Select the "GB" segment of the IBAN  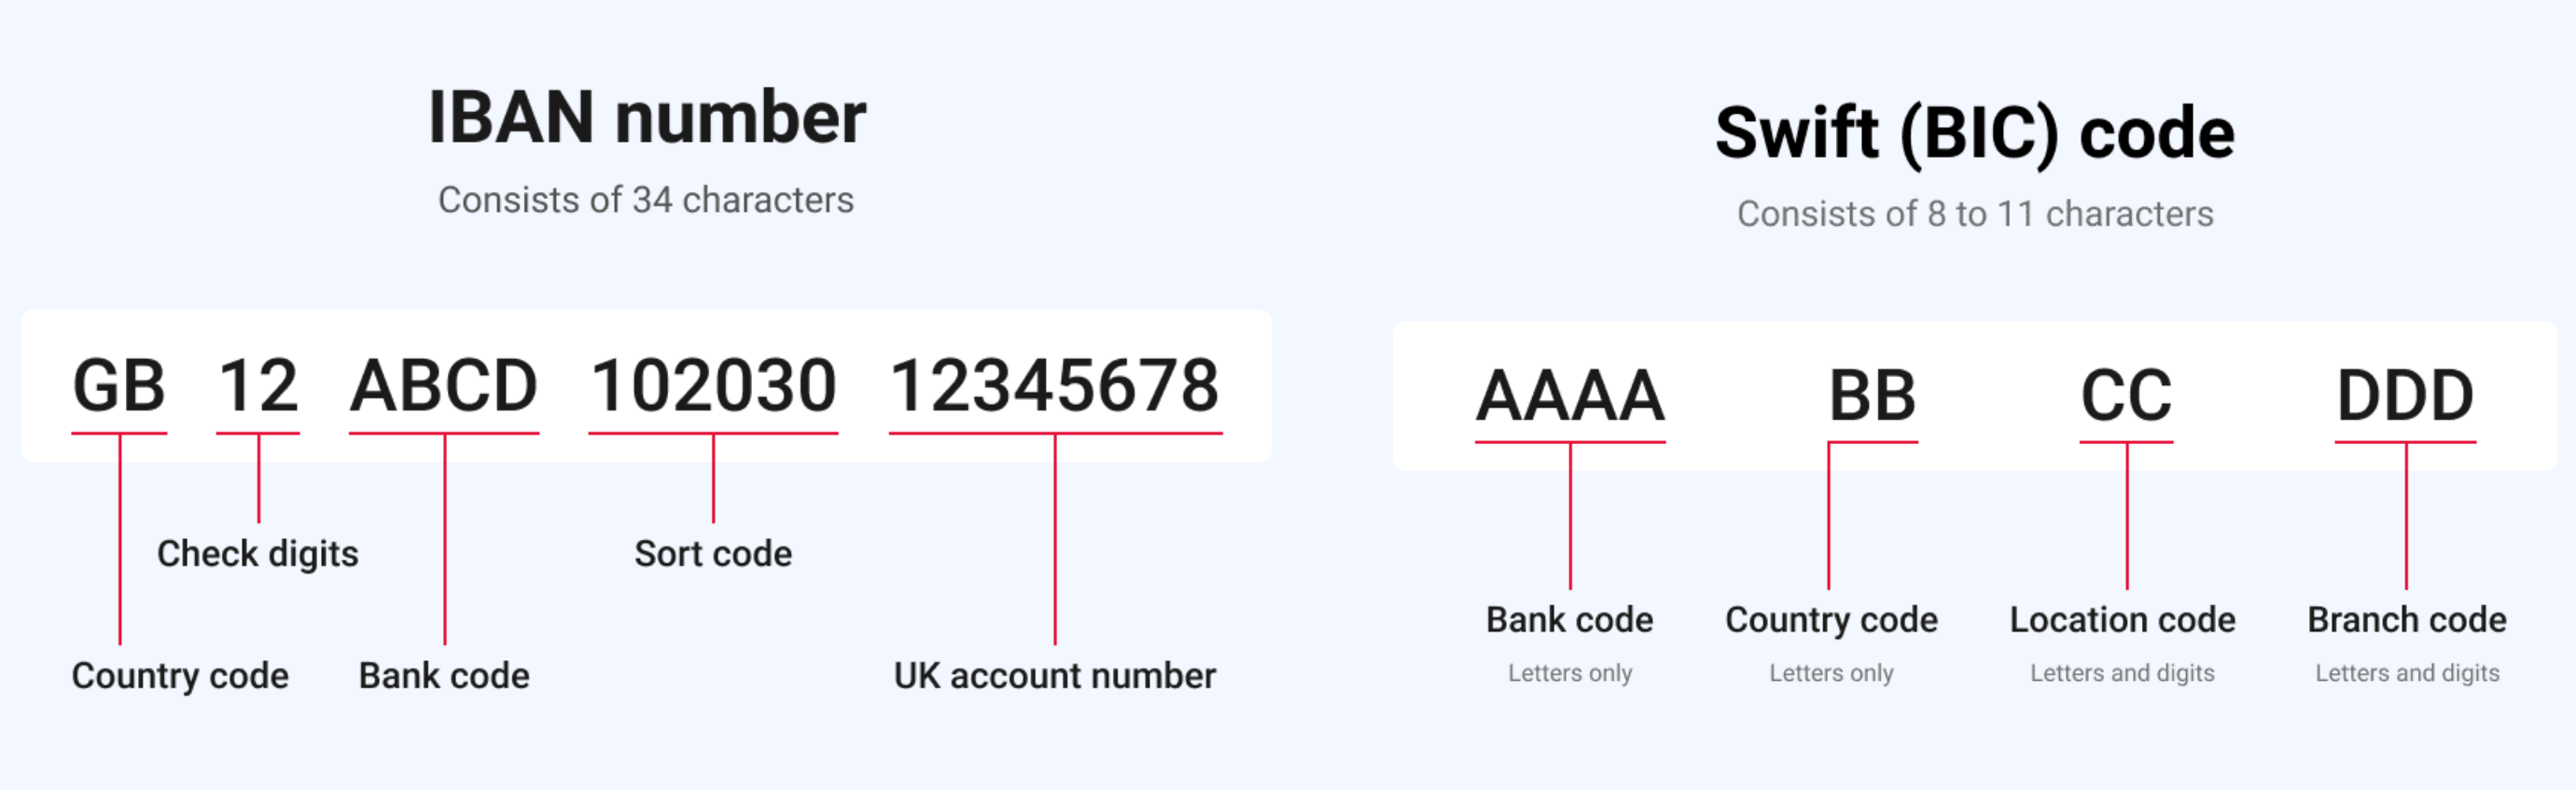tap(119, 386)
